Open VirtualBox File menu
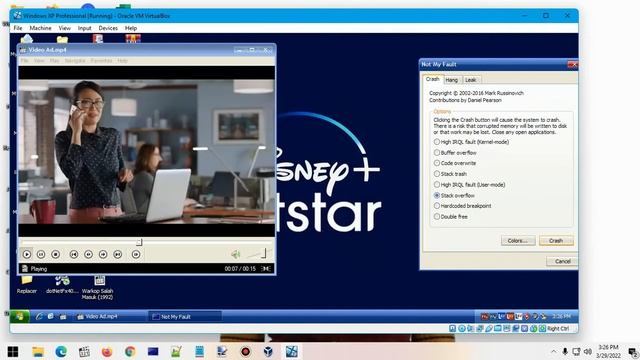Viewport: 640px width, 360px height. (18, 28)
